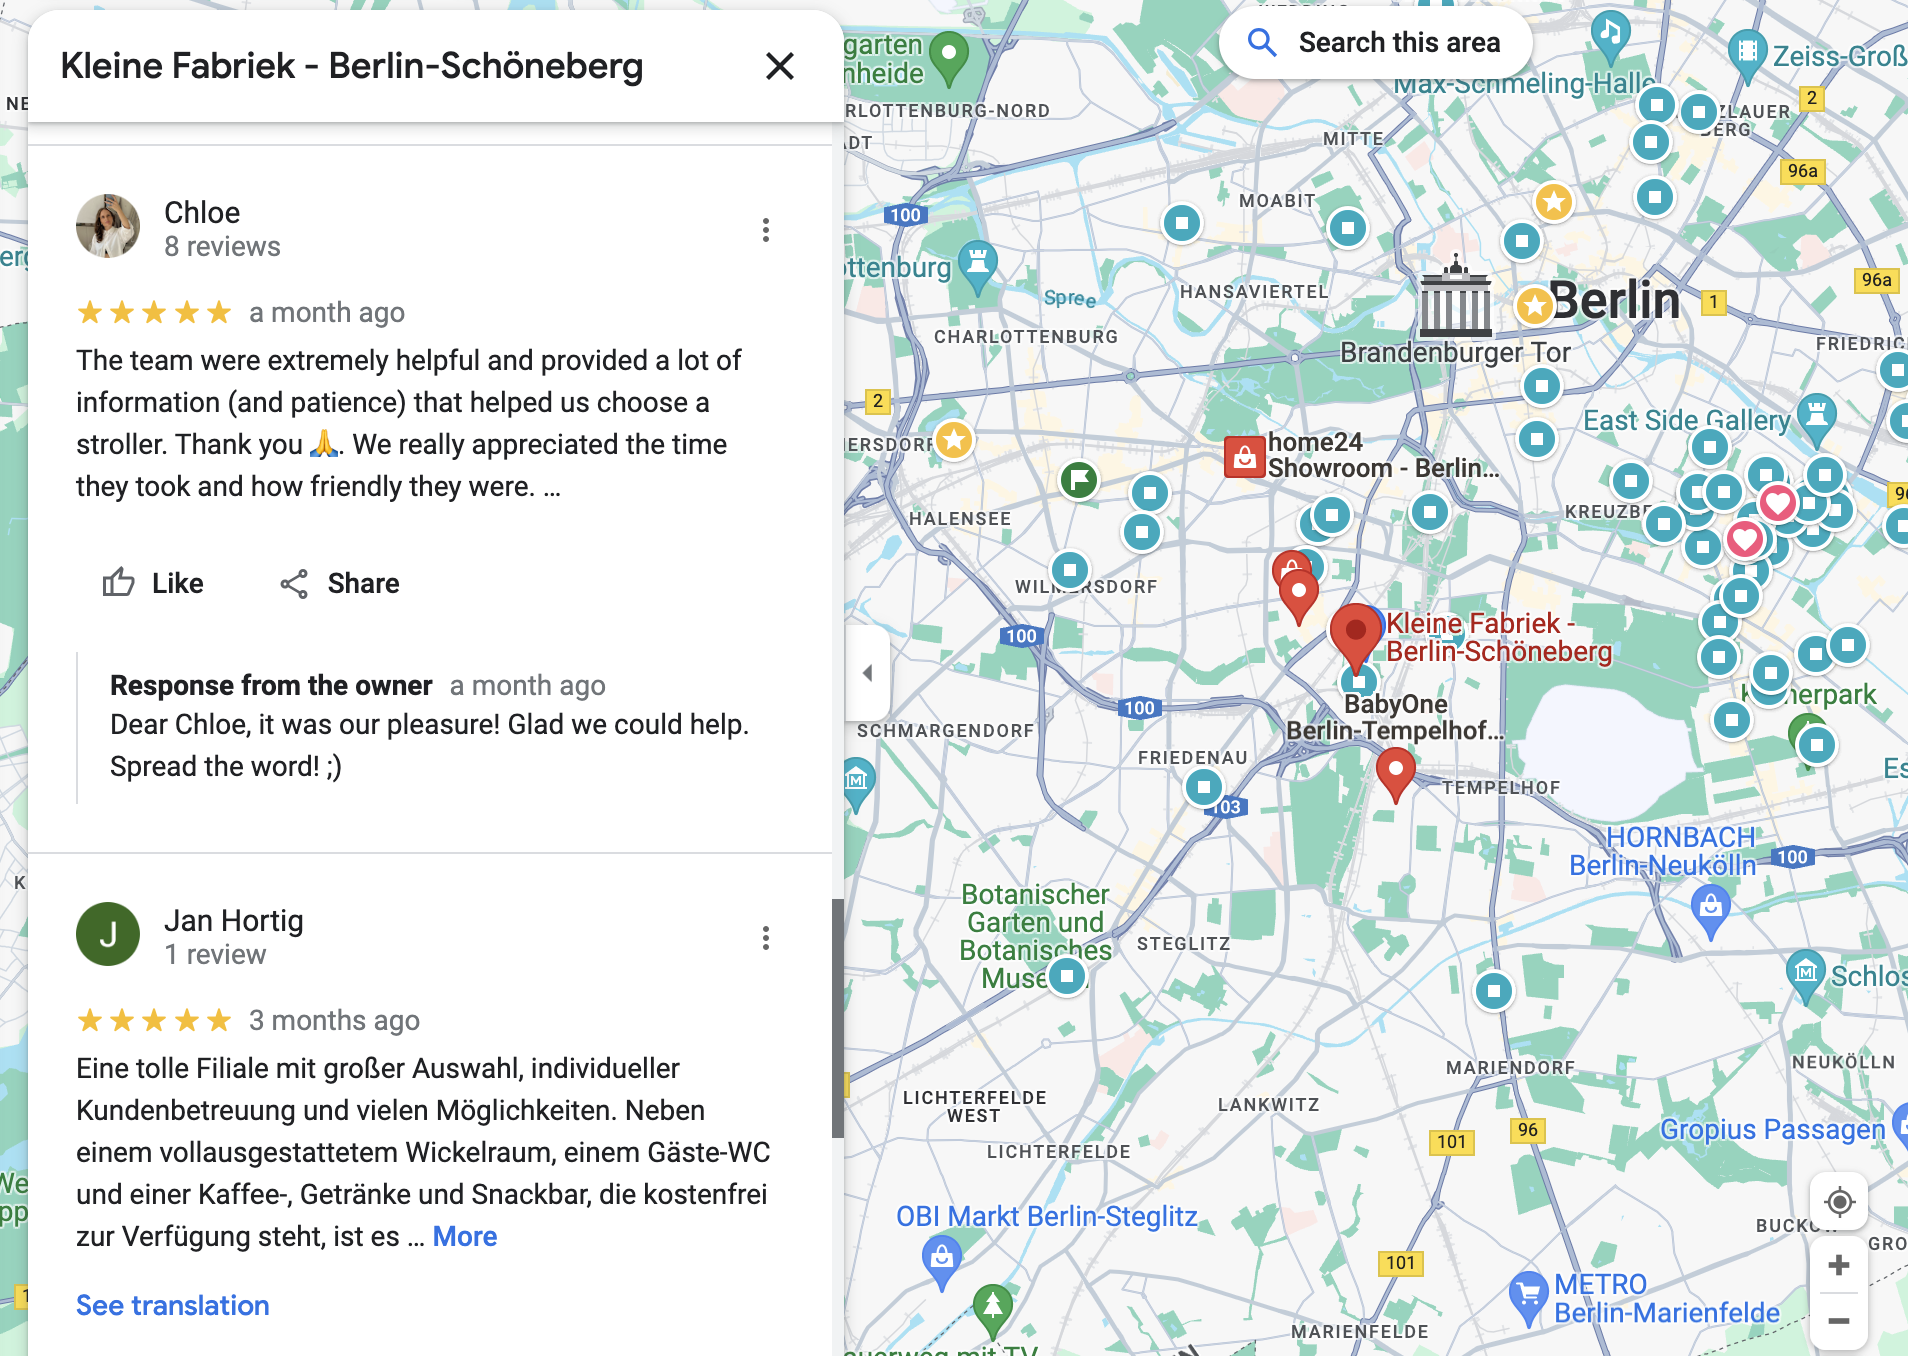Image resolution: width=1908 pixels, height=1356 pixels.
Task: Open Chloe's profile picture
Action: 108,226
